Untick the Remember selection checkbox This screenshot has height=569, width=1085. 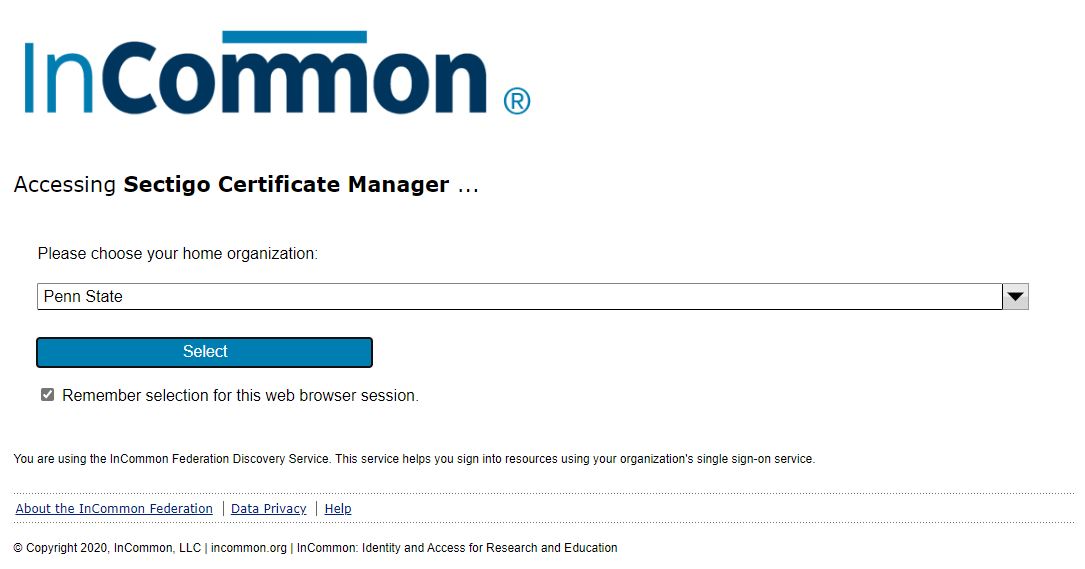(x=47, y=395)
